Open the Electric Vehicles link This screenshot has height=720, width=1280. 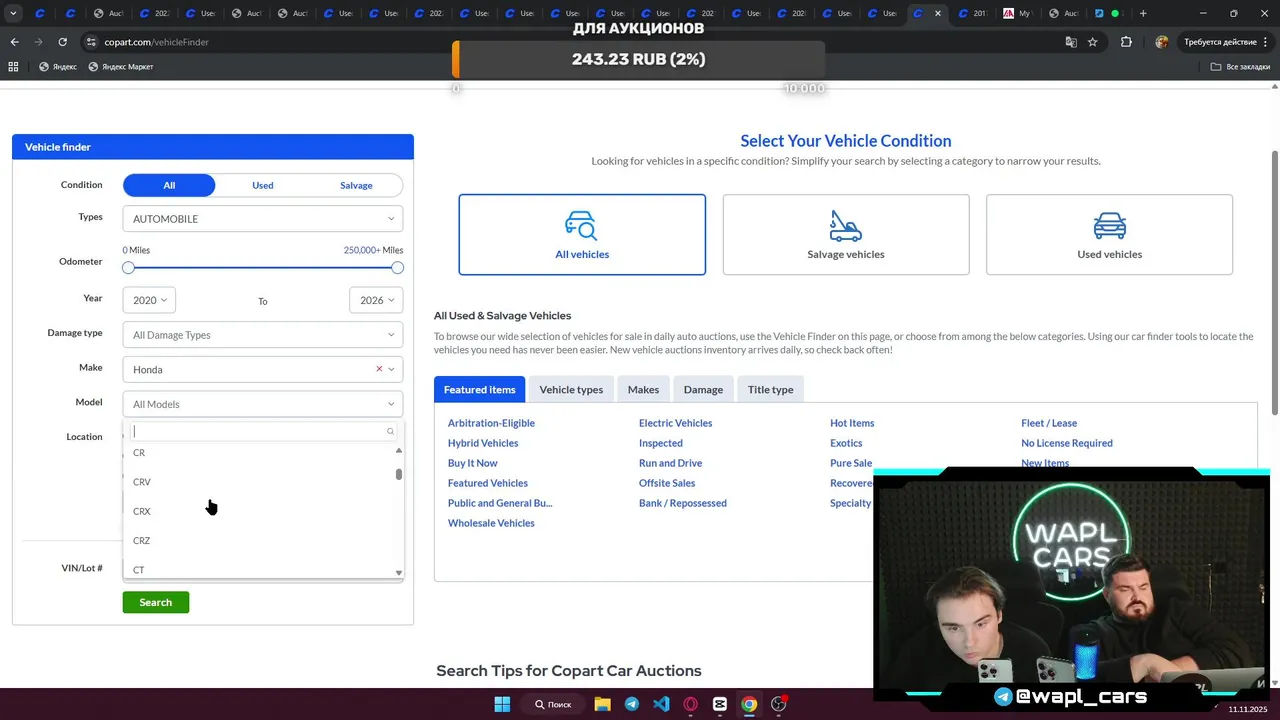(x=675, y=423)
